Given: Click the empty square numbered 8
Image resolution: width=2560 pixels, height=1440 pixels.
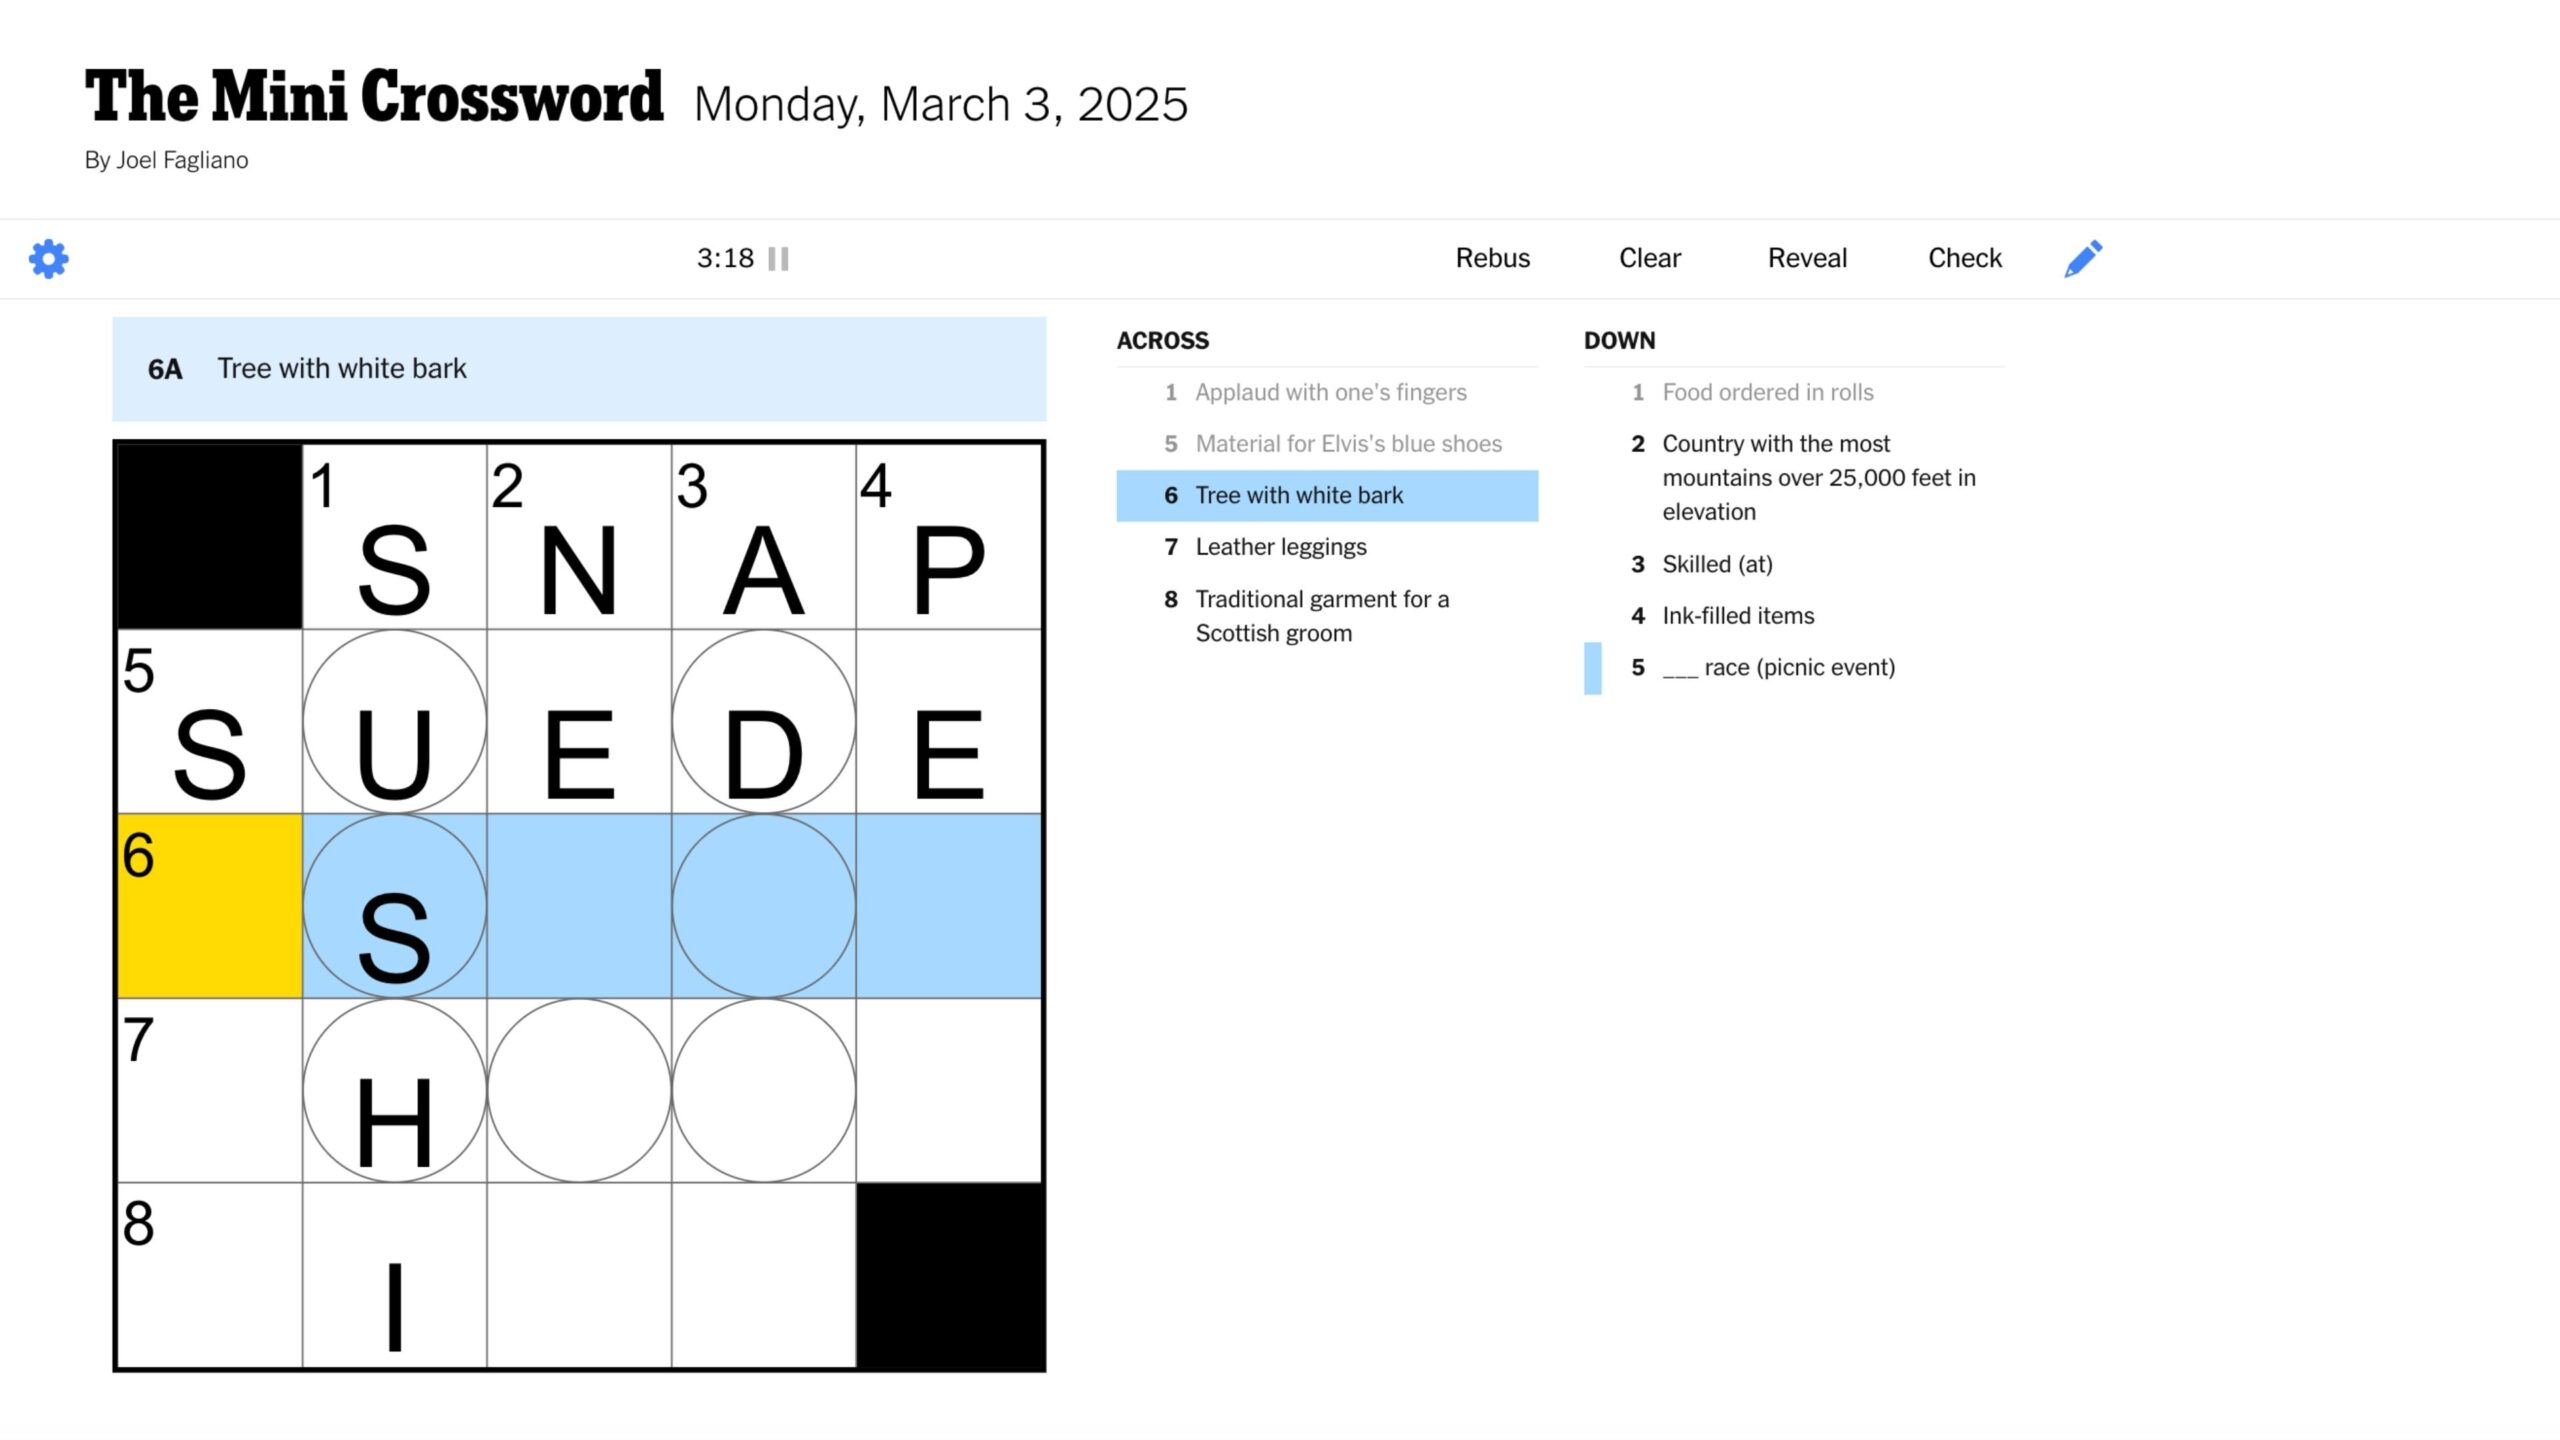Looking at the screenshot, I should point(210,1276).
